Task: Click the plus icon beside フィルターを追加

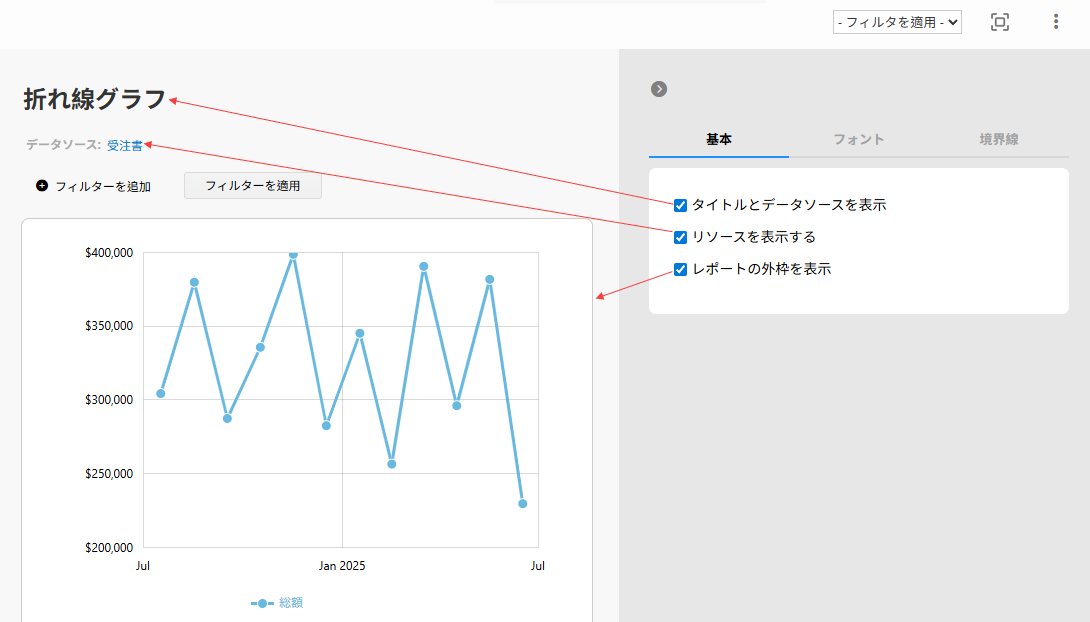Action: click(42, 186)
